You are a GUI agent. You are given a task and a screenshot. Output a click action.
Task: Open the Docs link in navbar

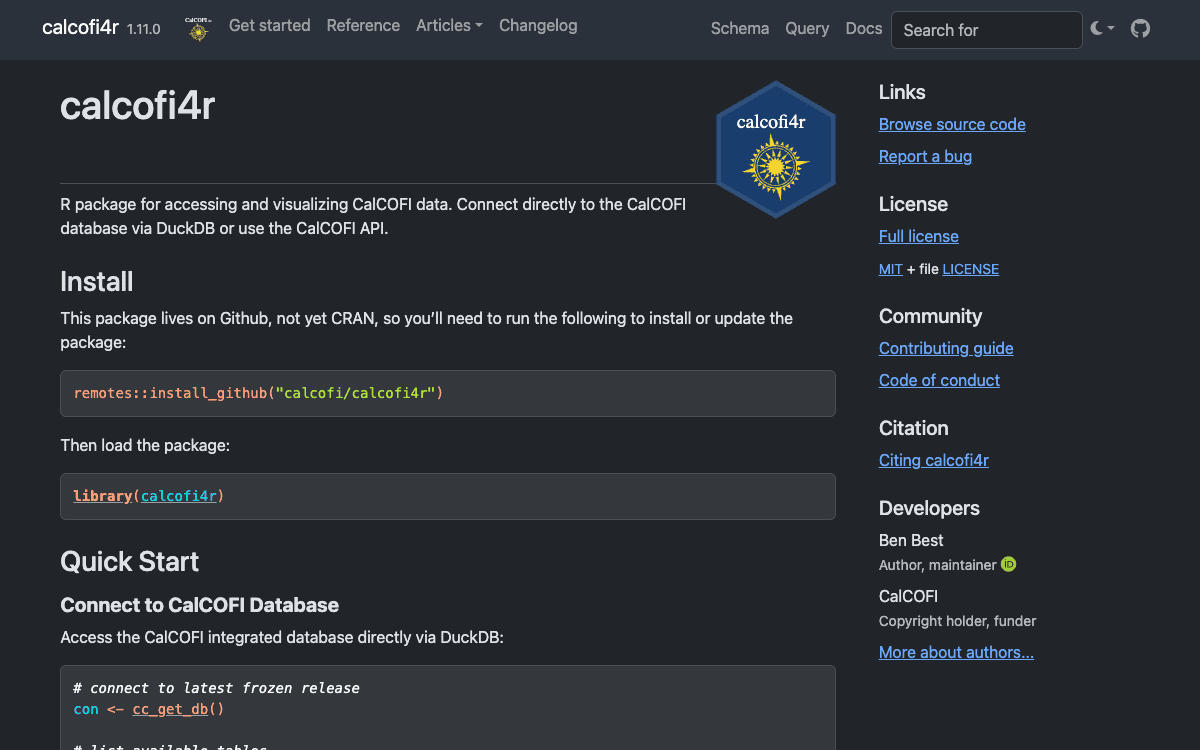[864, 29]
